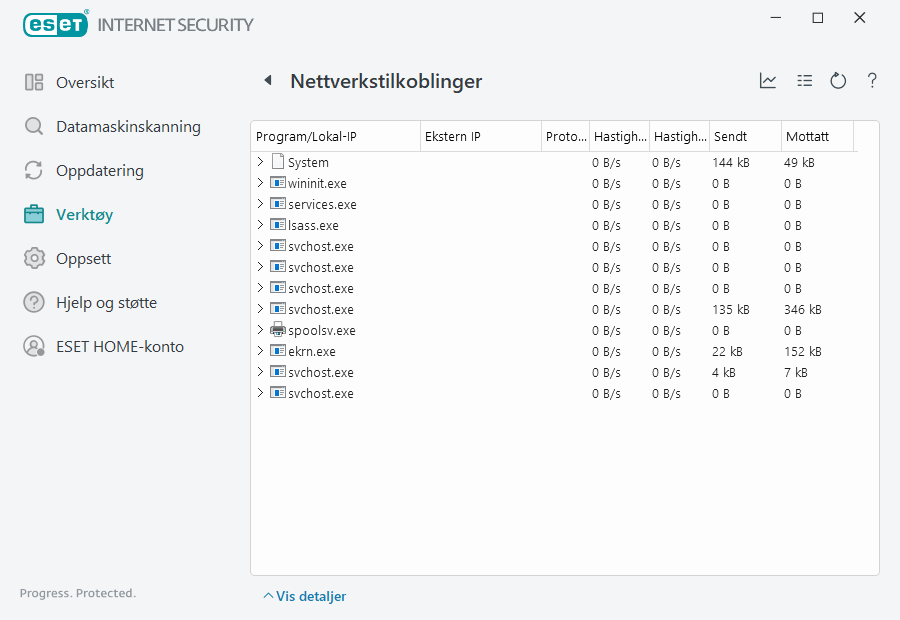Open the Oppdatering page

[x=99, y=171]
